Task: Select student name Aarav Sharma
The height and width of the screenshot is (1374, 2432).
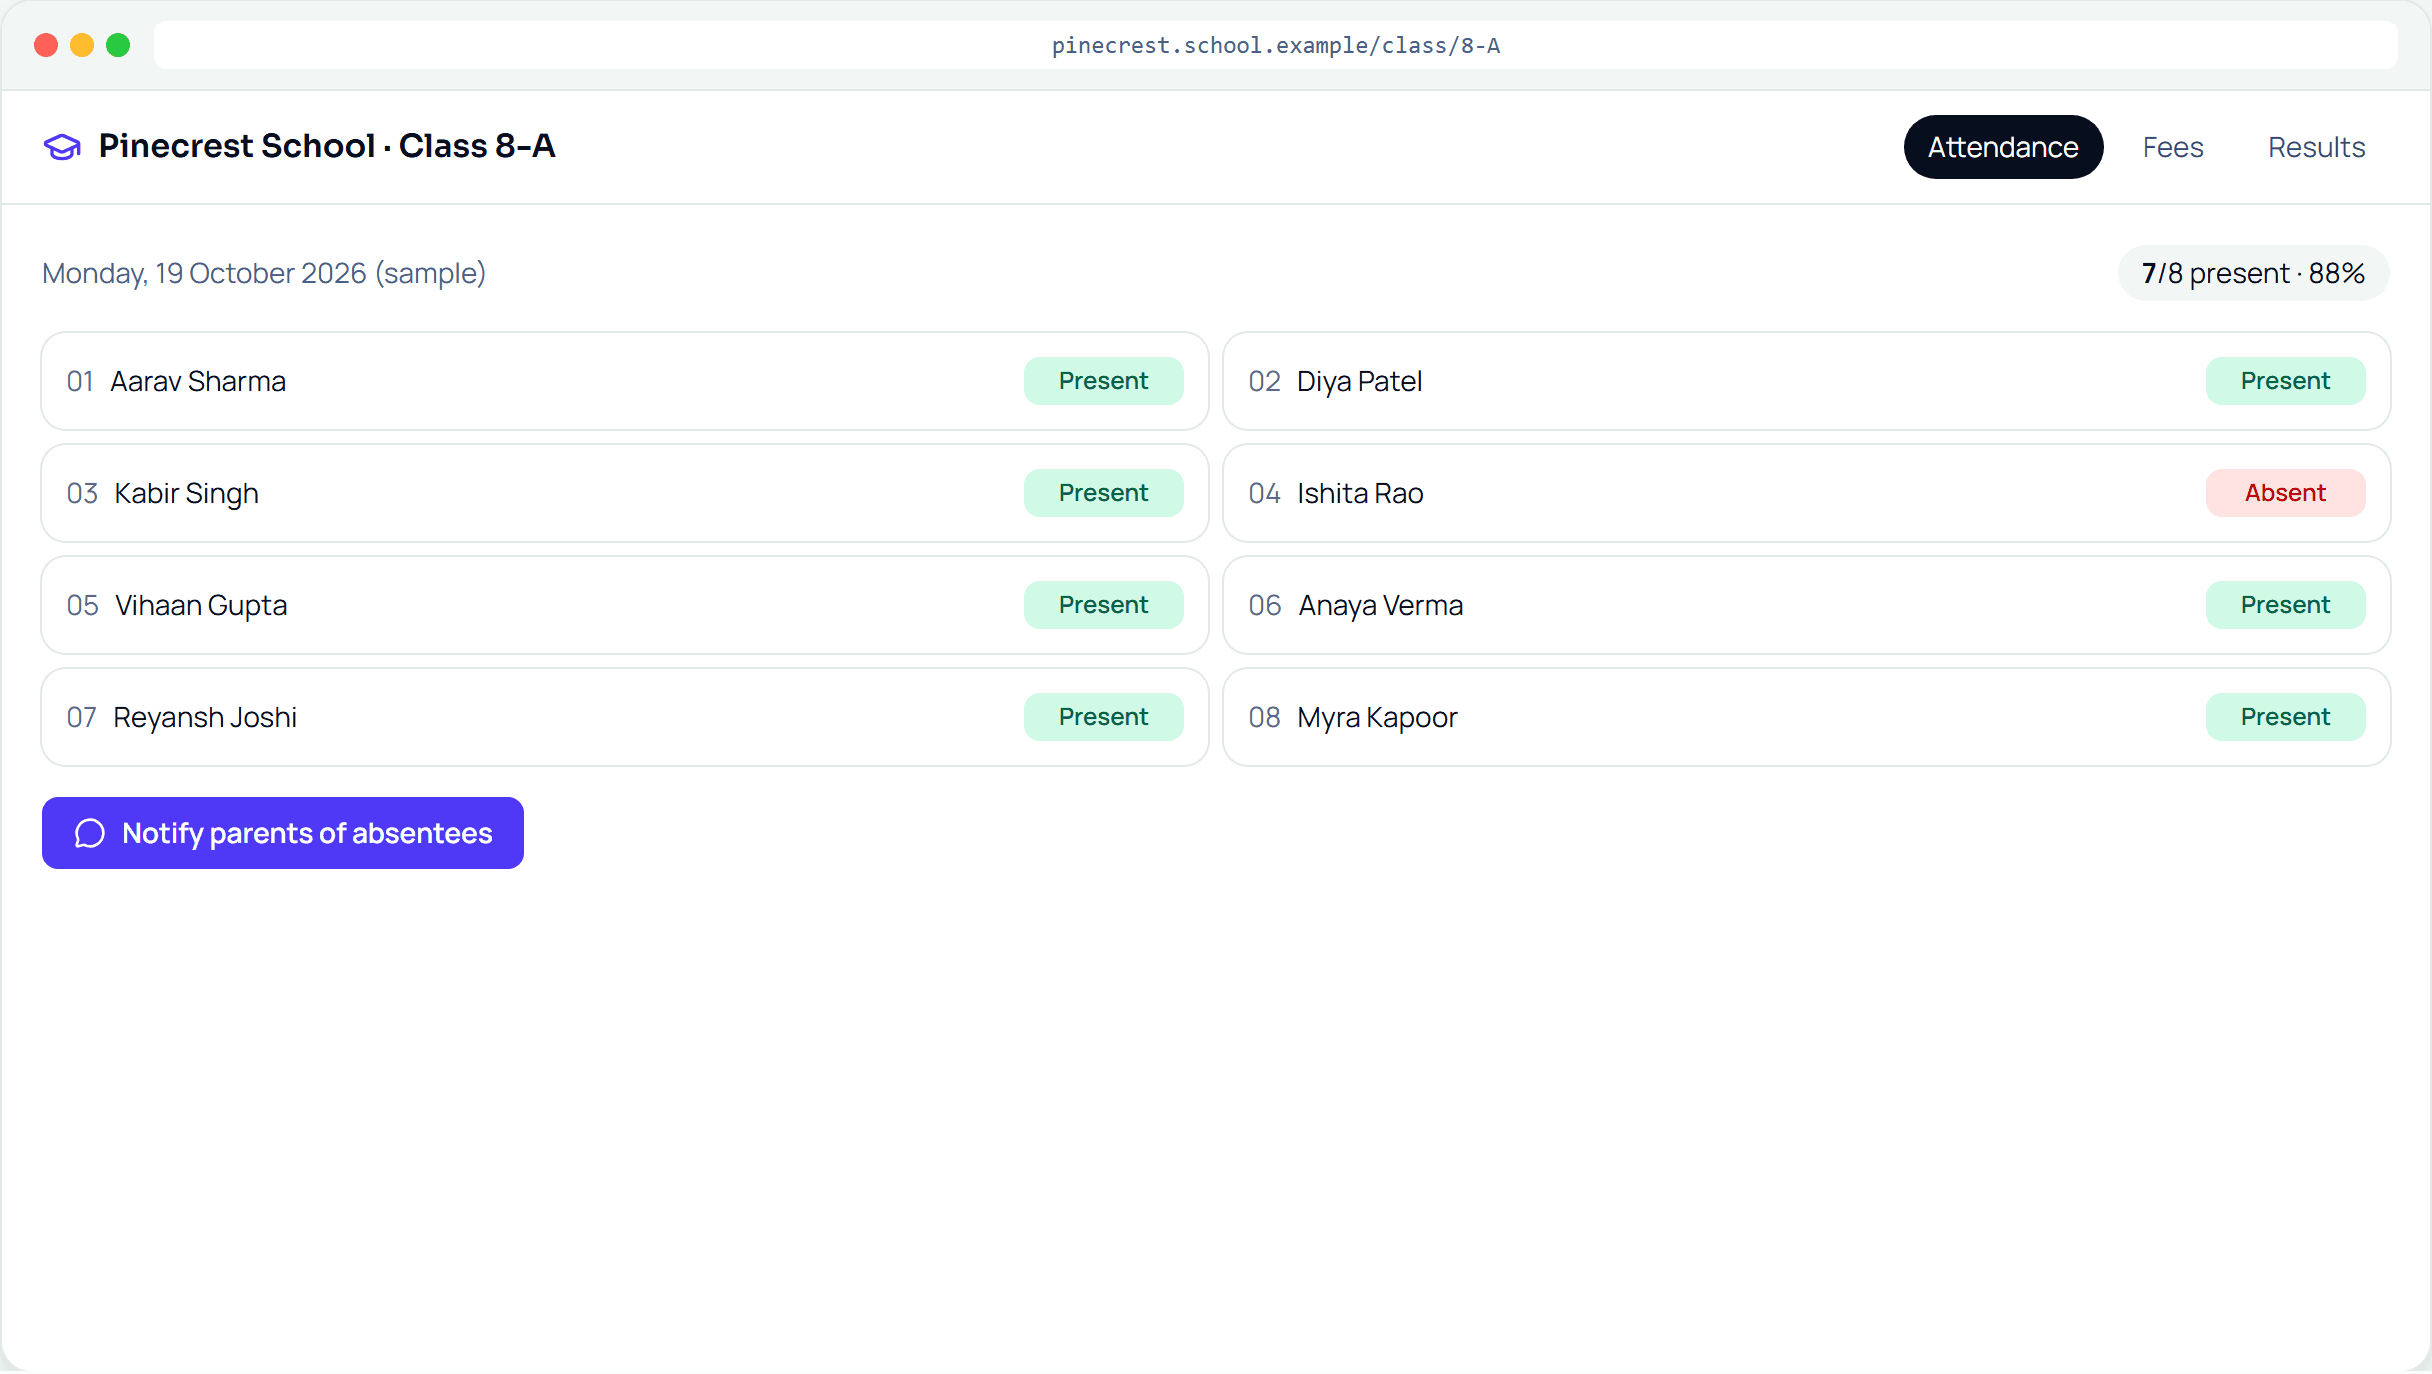Action: pyautogui.click(x=198, y=381)
